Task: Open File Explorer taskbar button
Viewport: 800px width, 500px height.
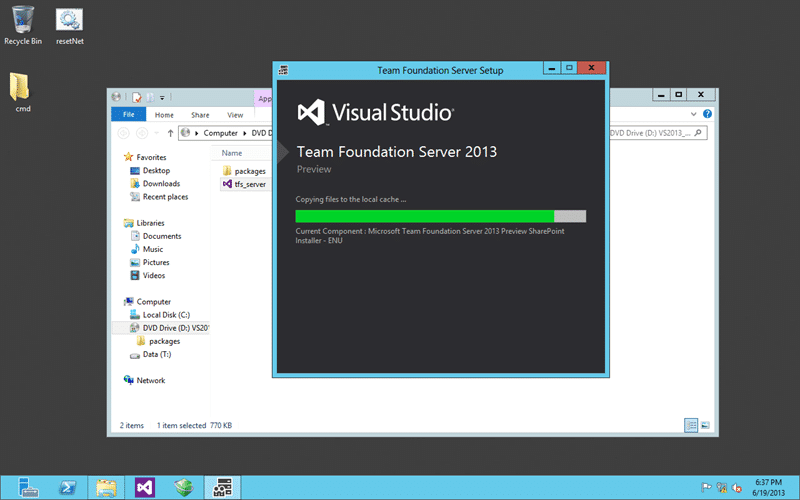Action: (106, 488)
